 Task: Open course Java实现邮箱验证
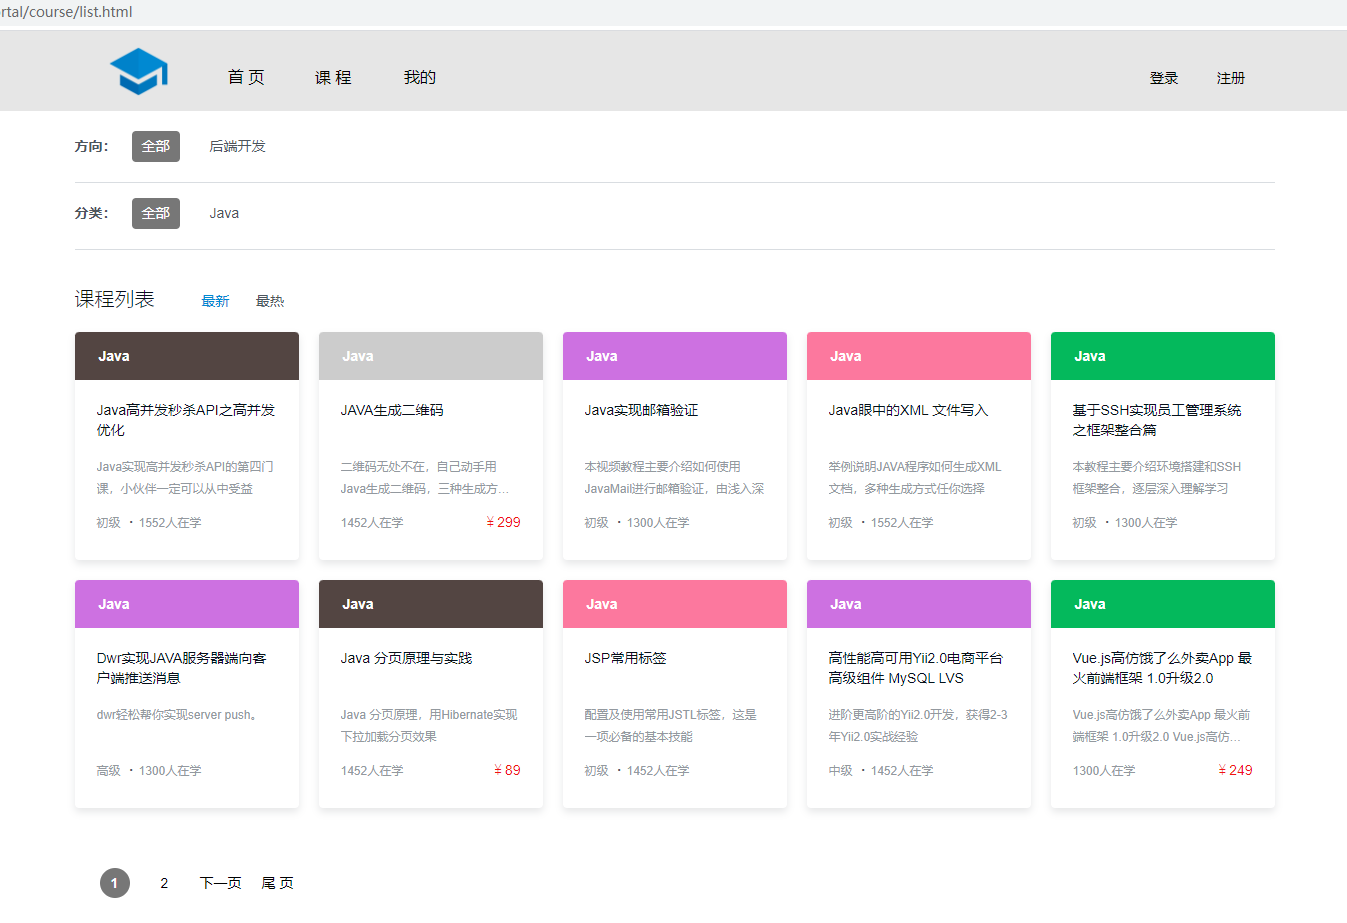click(641, 410)
